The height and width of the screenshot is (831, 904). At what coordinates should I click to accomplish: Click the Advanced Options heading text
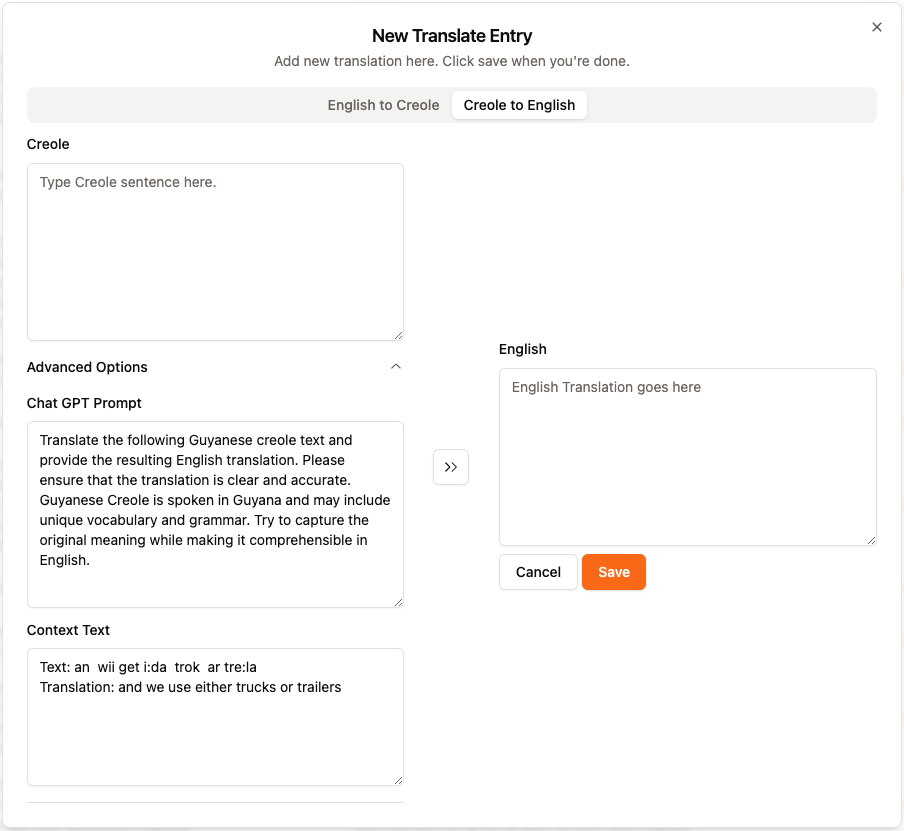coord(87,367)
